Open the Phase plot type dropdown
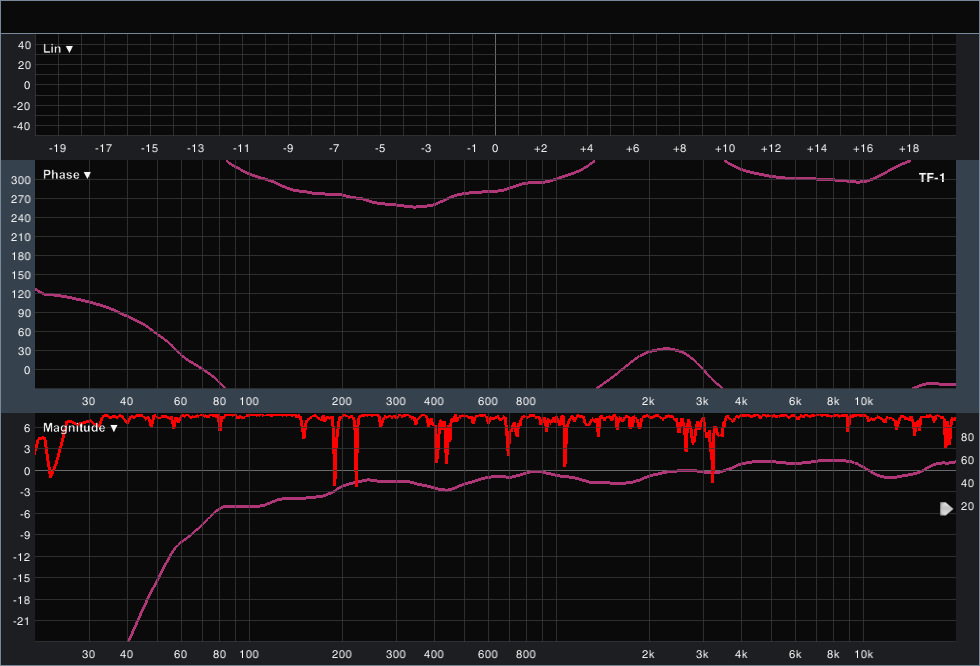This screenshot has width=980, height=666. tap(66, 175)
